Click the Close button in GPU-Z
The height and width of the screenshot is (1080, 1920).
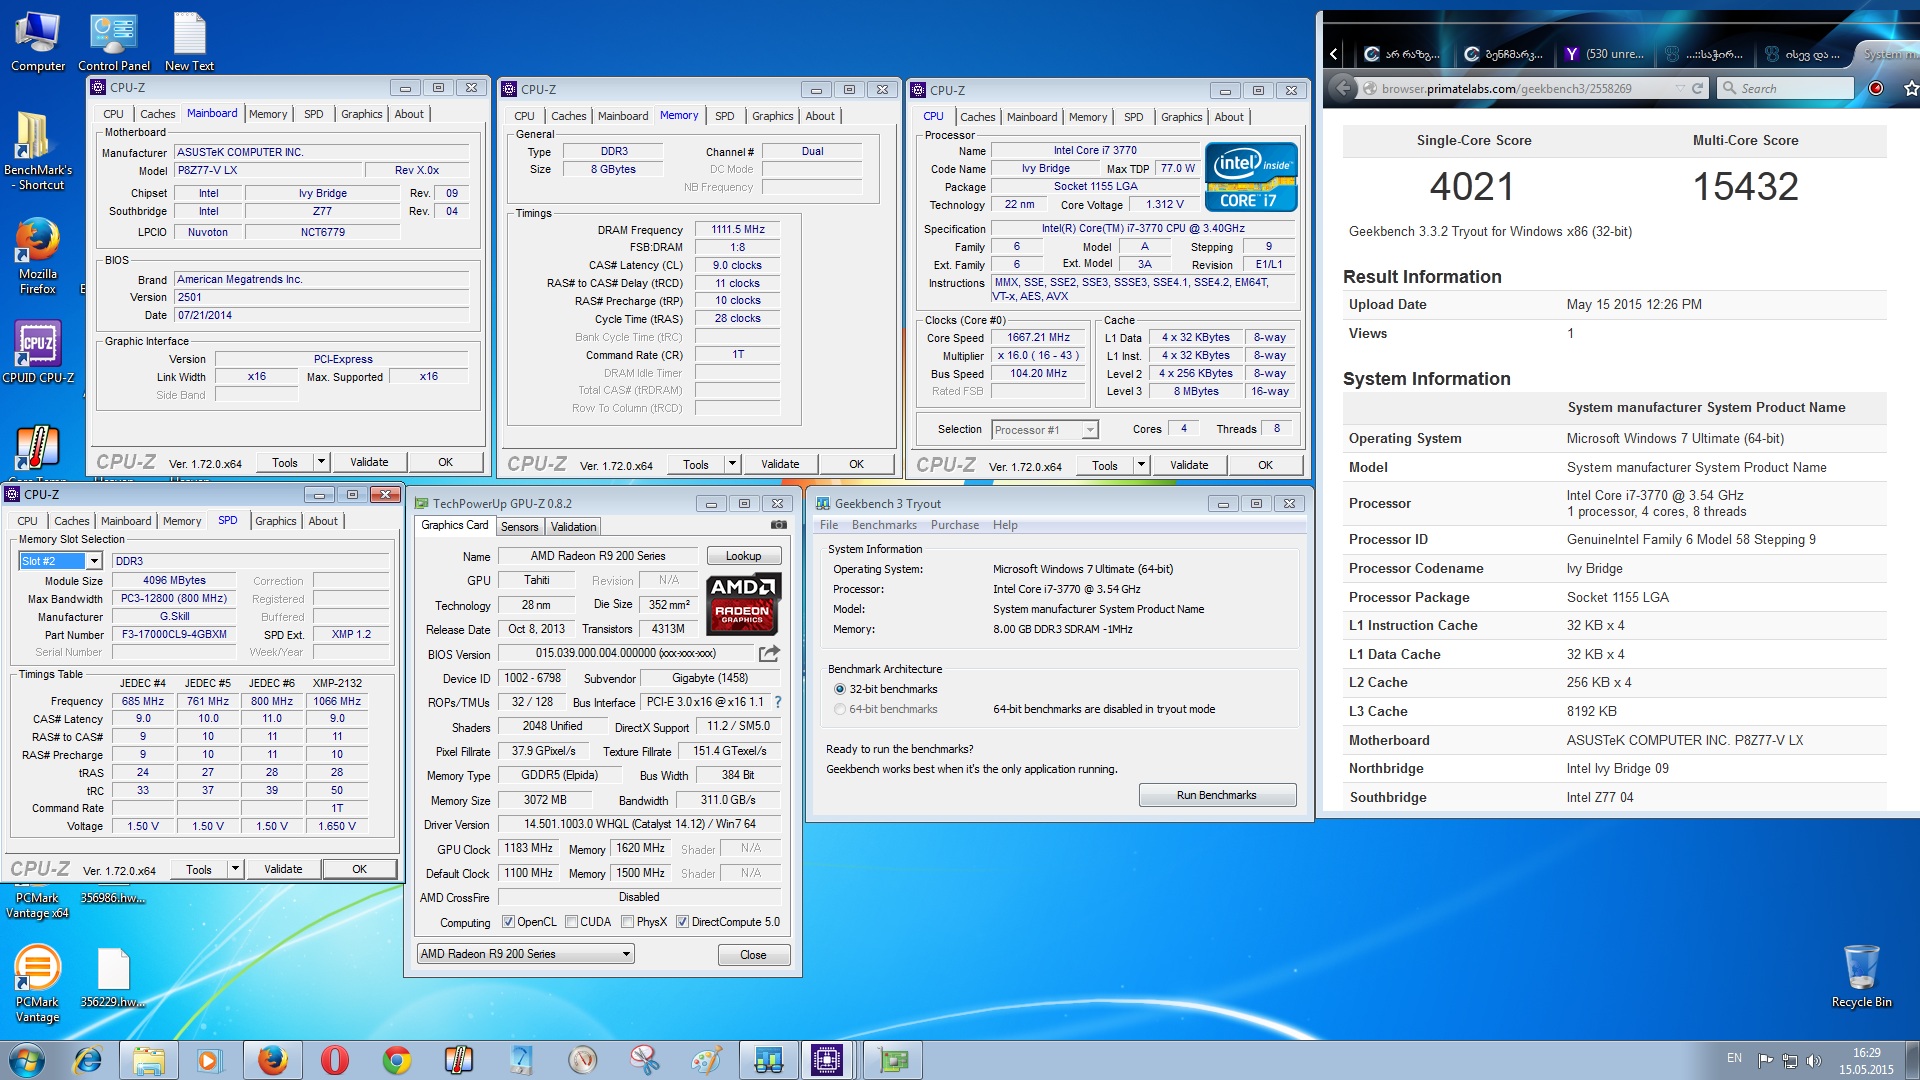[753, 955]
